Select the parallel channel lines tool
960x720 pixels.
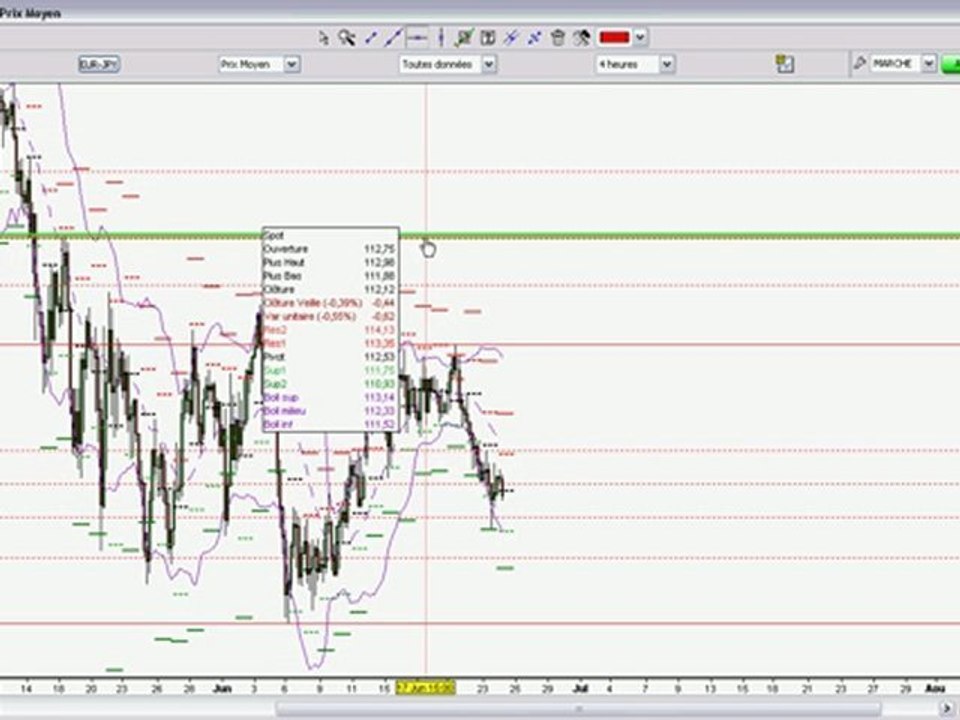[x=511, y=38]
